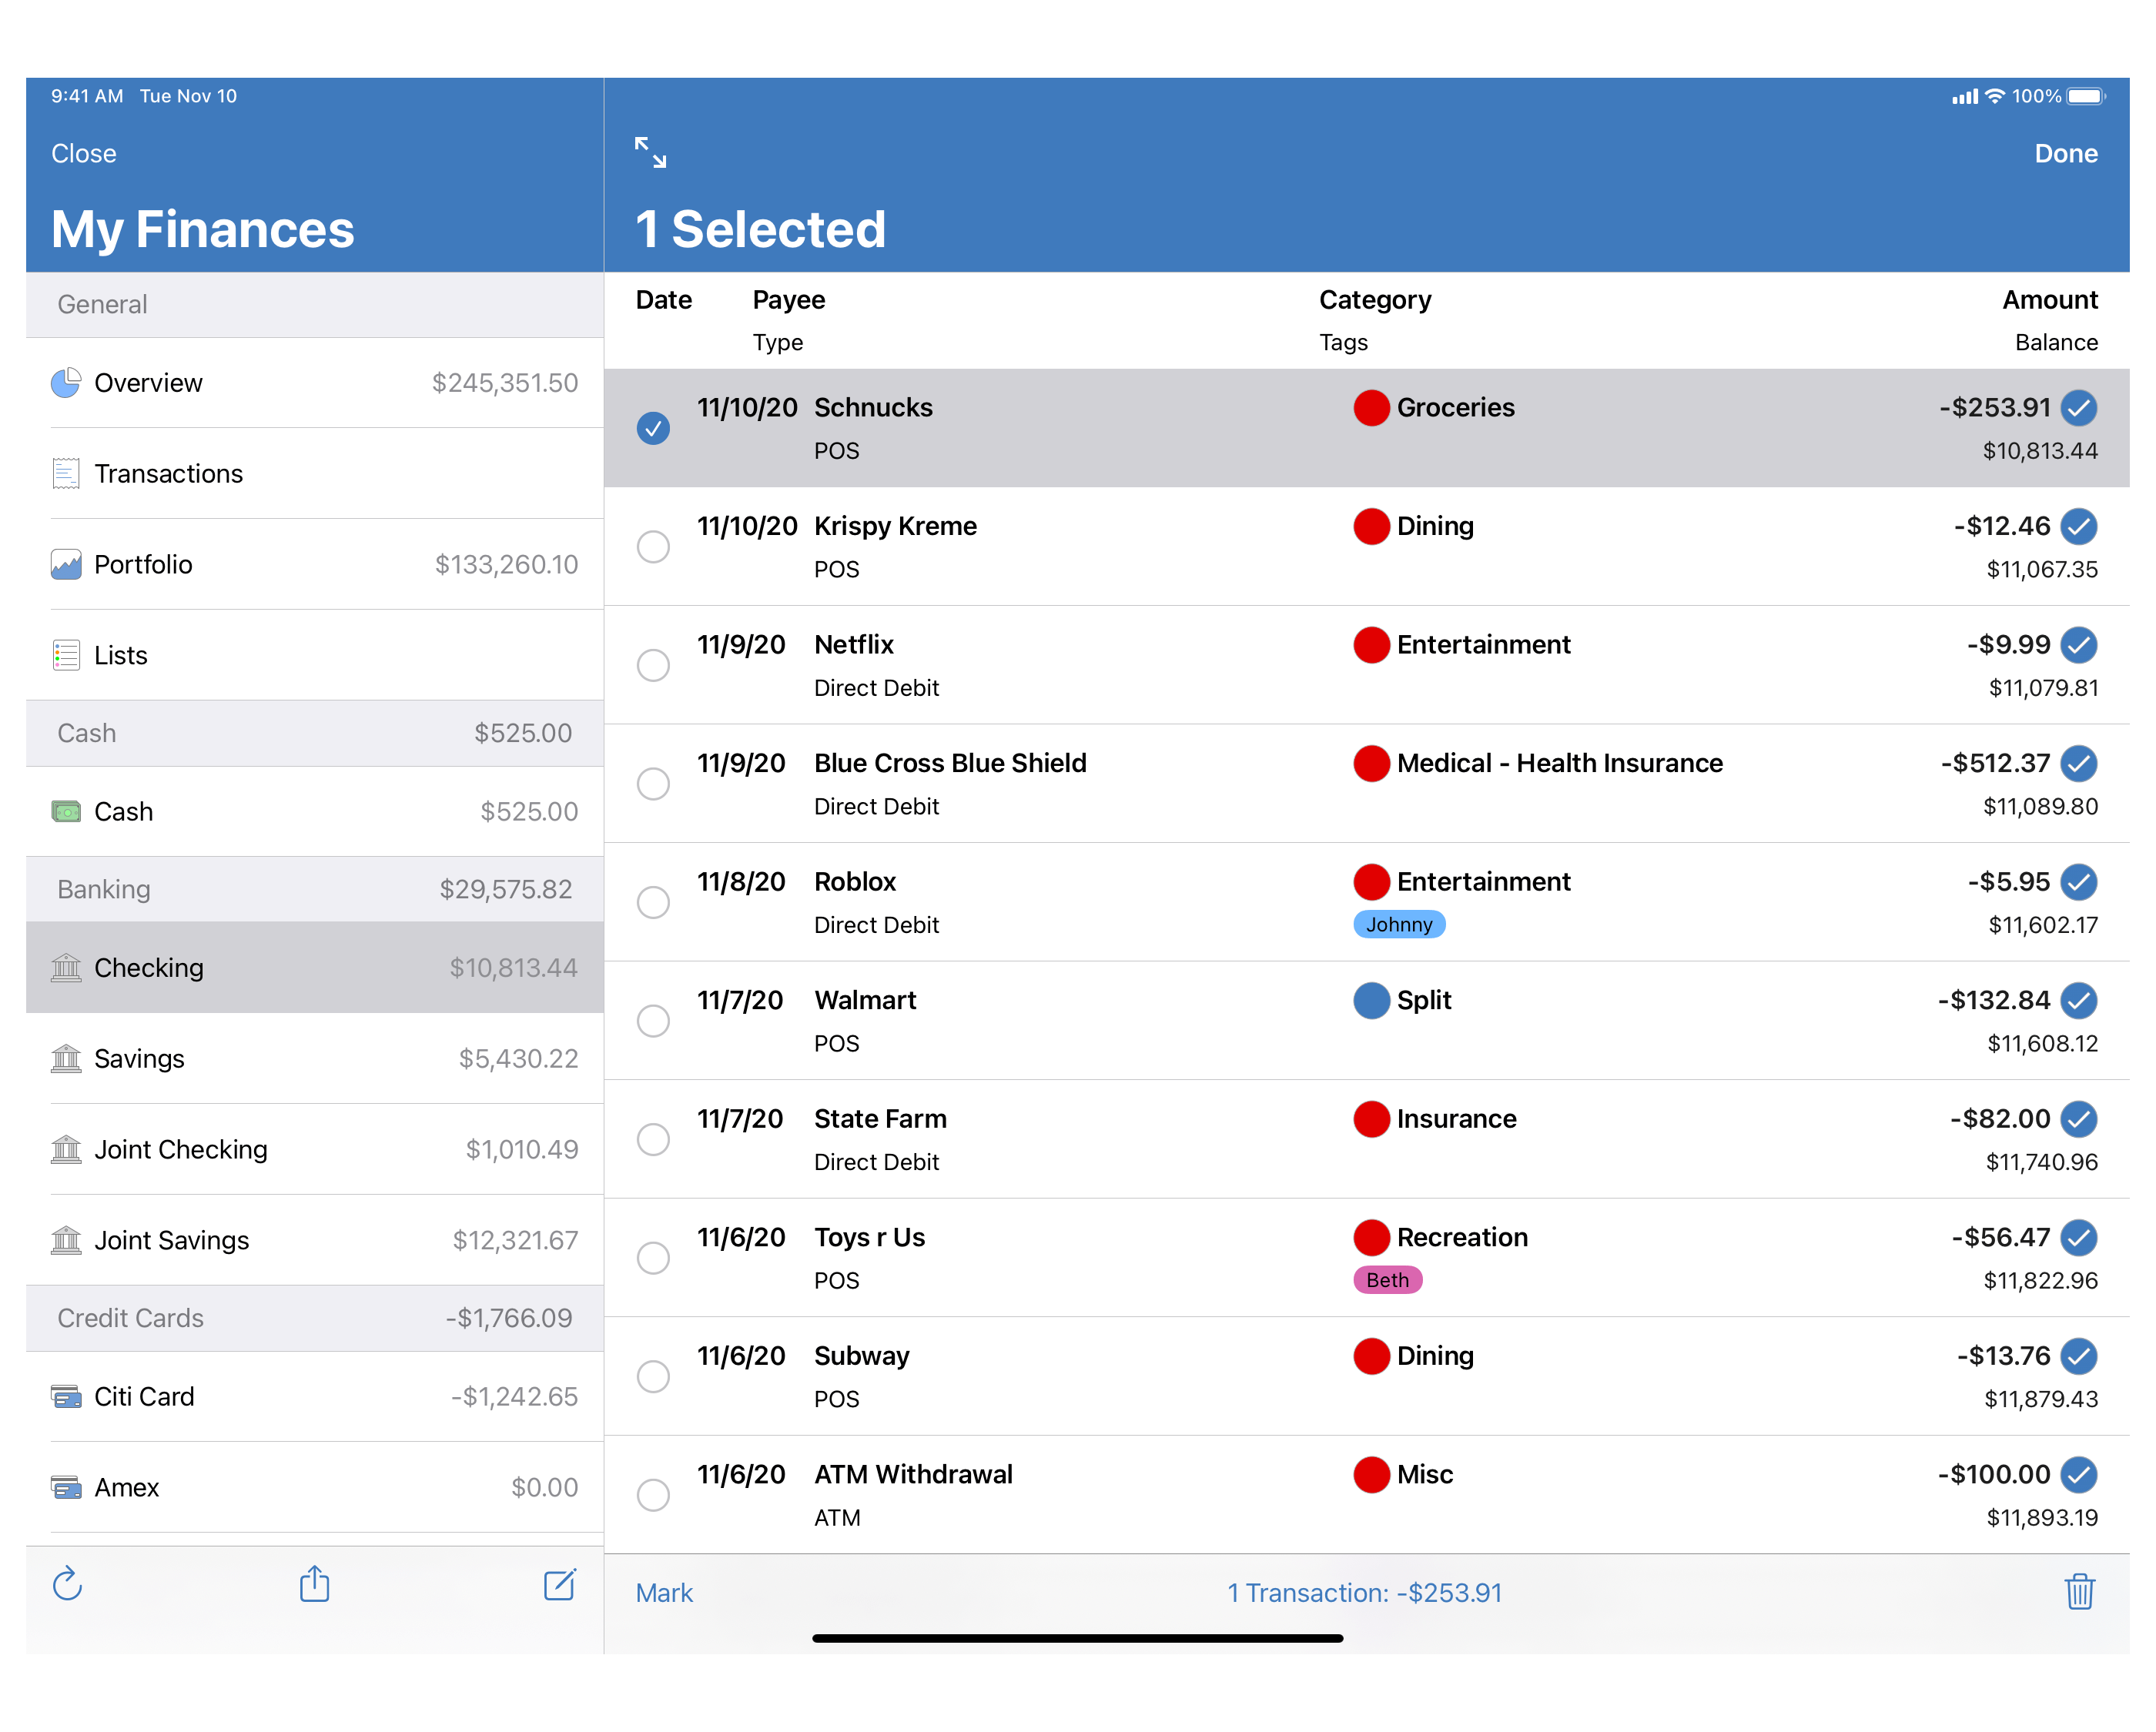This screenshot has width=2156, height=1732.
Task: Click the cleared checkmark on Schnucks amount
Action: (x=2079, y=407)
